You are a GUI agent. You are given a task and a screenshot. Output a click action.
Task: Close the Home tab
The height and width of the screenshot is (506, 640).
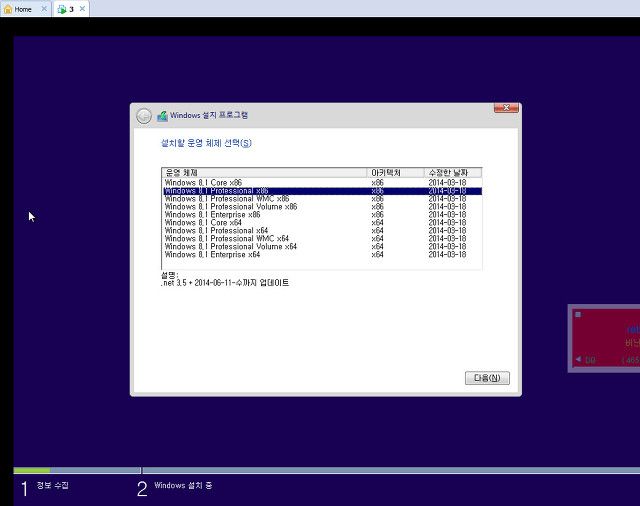pyautogui.click(x=44, y=9)
